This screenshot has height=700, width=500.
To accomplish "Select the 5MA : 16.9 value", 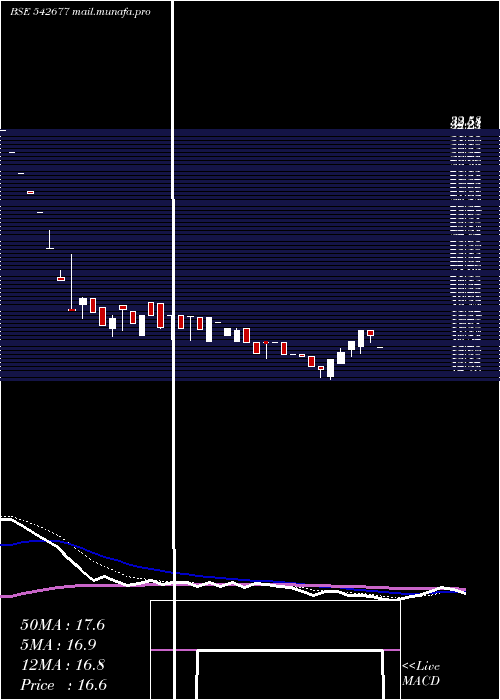I will tap(59, 645).
